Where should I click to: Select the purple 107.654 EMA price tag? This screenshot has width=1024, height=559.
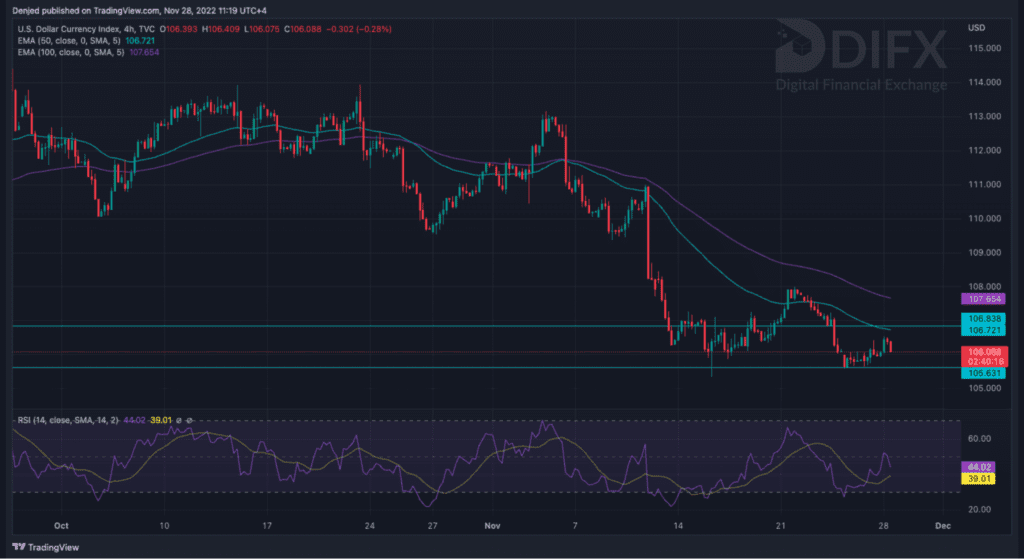coord(983,298)
